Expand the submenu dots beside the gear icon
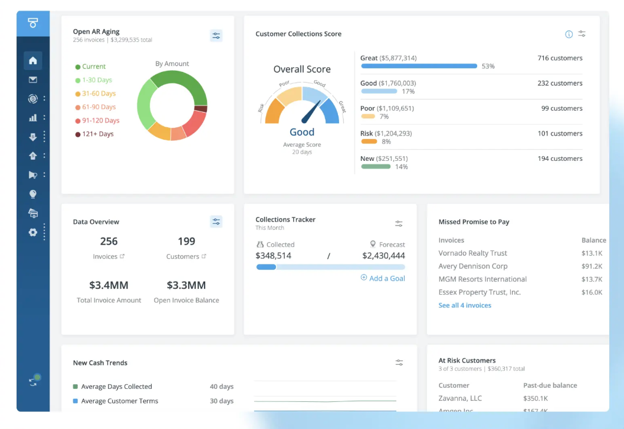 pos(44,232)
